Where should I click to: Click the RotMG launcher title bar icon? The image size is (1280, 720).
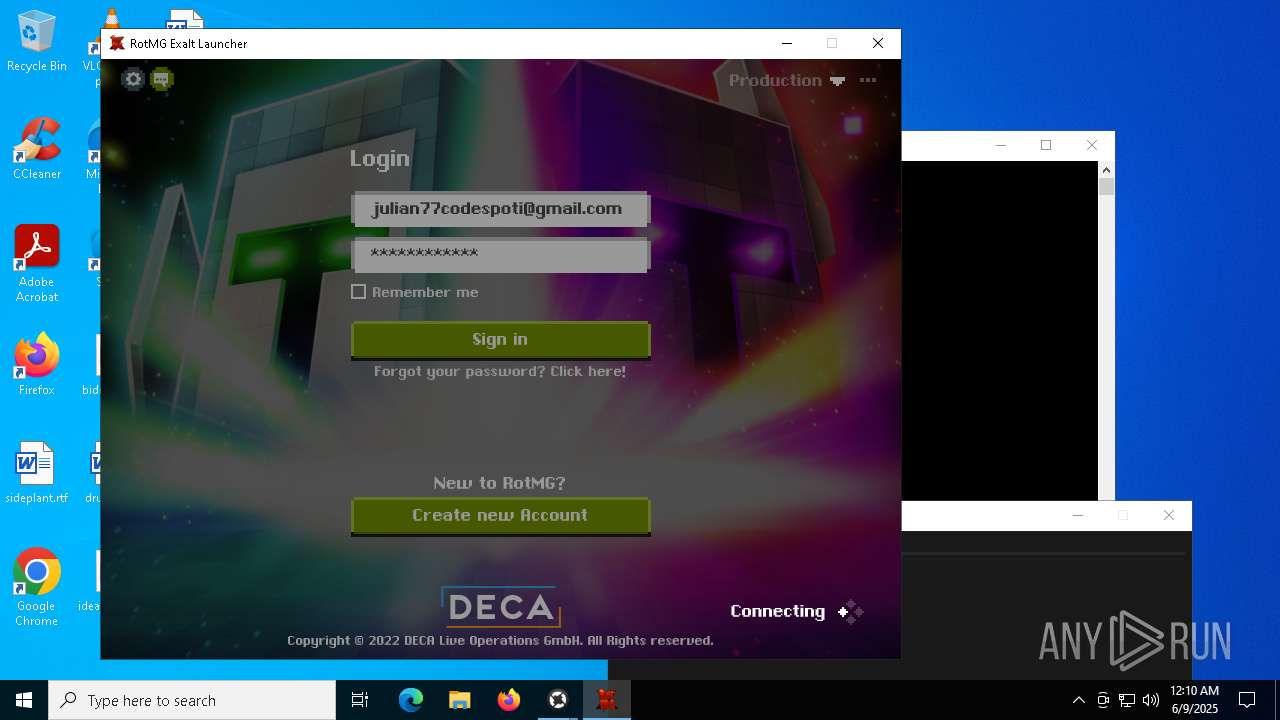click(x=117, y=44)
